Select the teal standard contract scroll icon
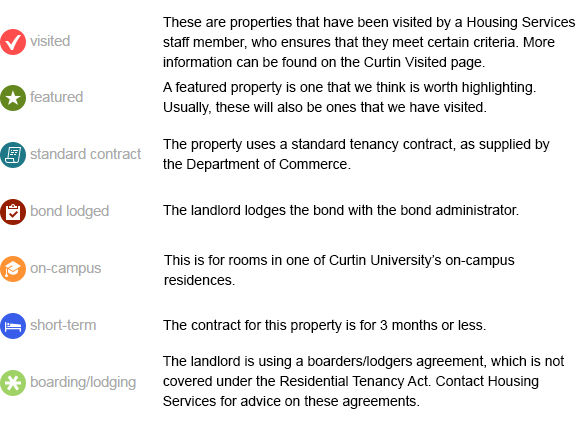 point(13,155)
